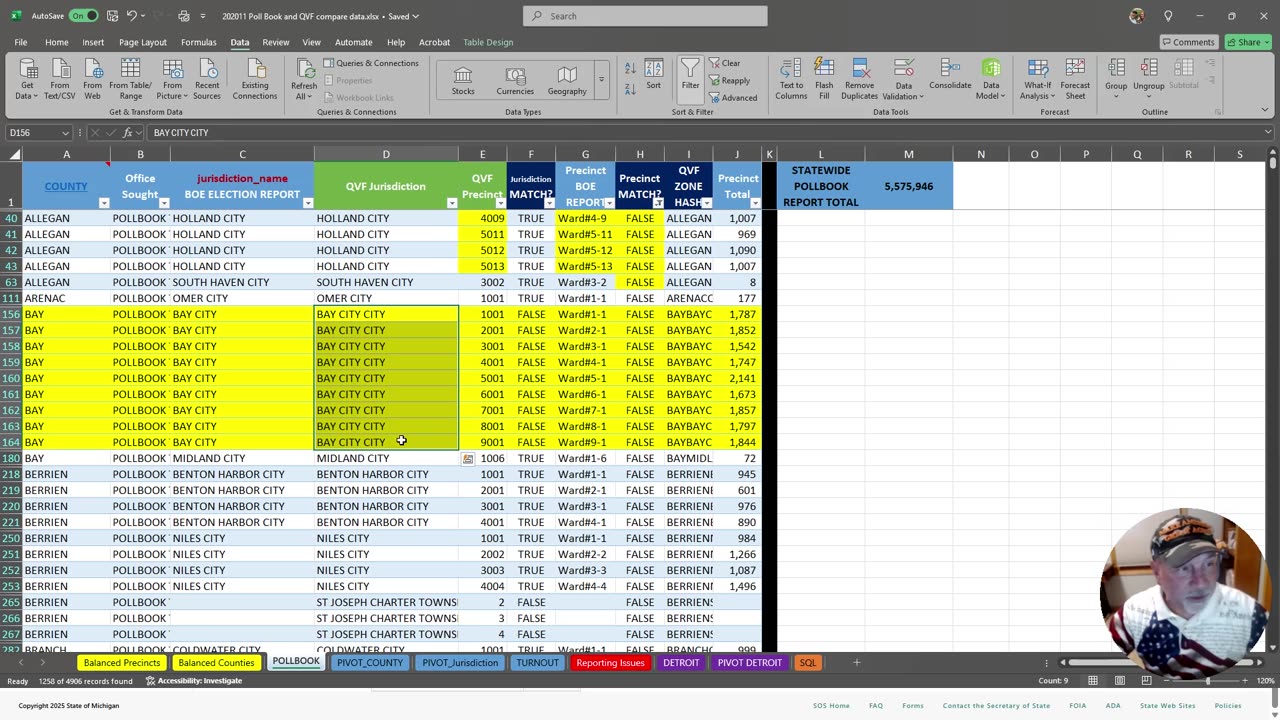Switch to the Formulas ribbon tab

198,42
